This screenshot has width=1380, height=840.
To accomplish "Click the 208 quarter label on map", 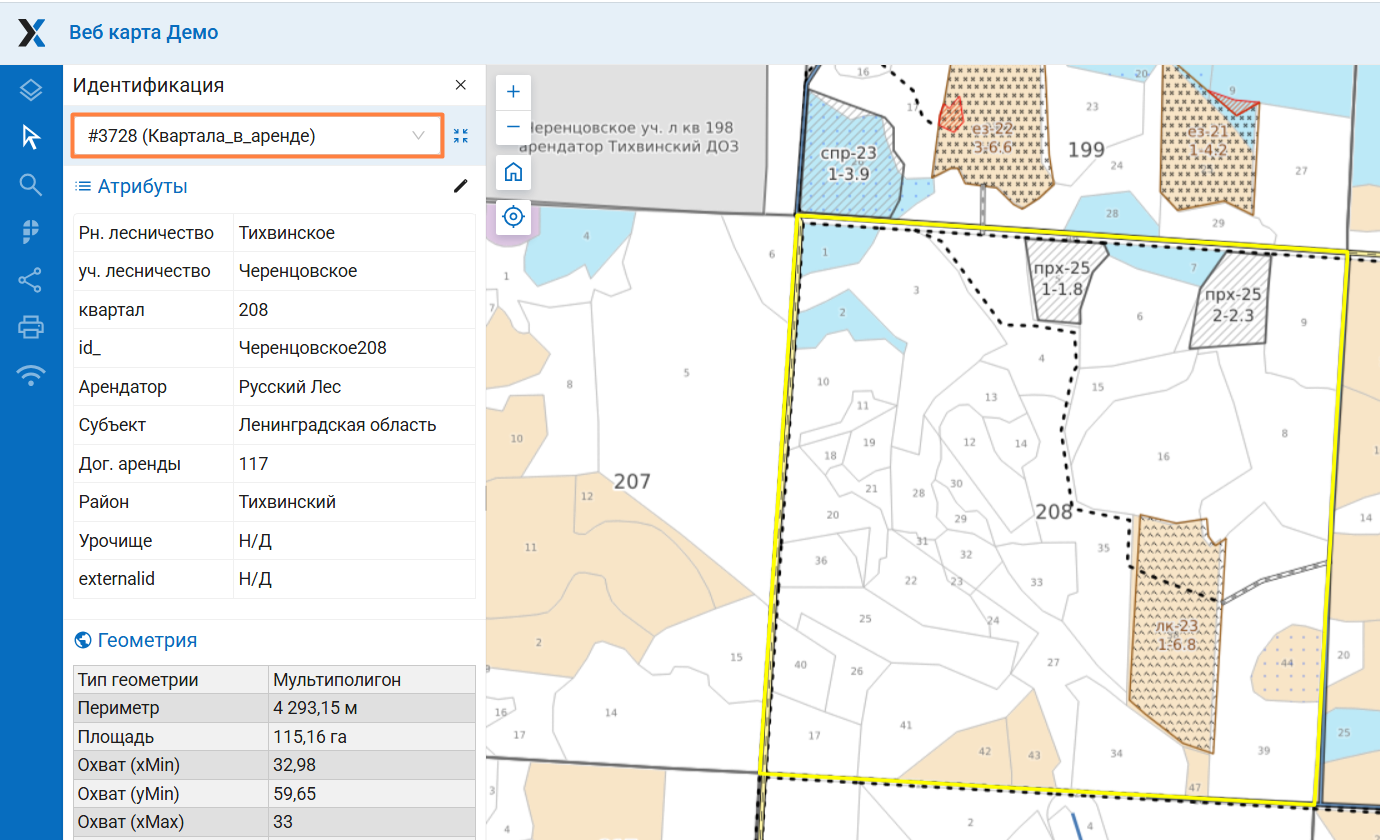I will click(1054, 512).
